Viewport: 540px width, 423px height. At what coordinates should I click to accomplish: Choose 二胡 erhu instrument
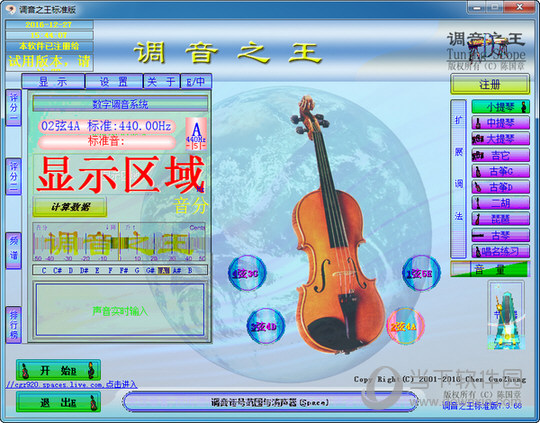point(500,203)
